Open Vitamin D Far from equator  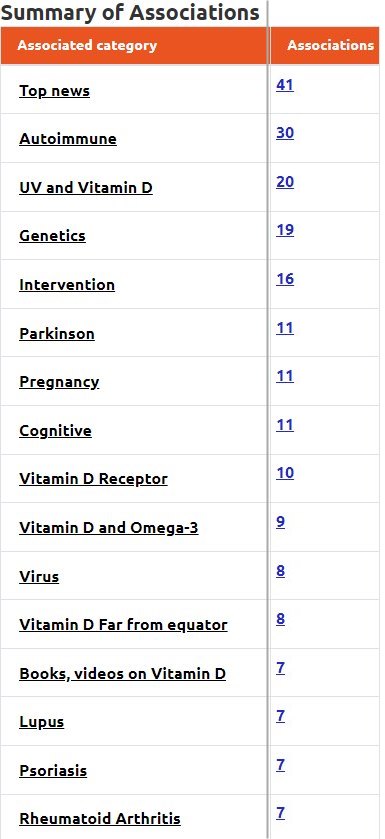[124, 625]
